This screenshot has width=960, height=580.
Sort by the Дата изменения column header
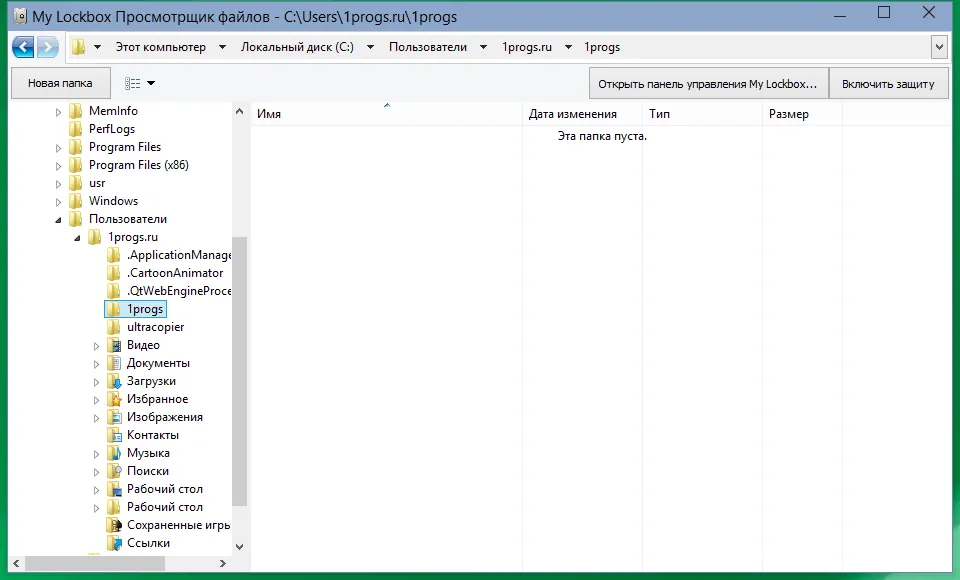(x=573, y=114)
